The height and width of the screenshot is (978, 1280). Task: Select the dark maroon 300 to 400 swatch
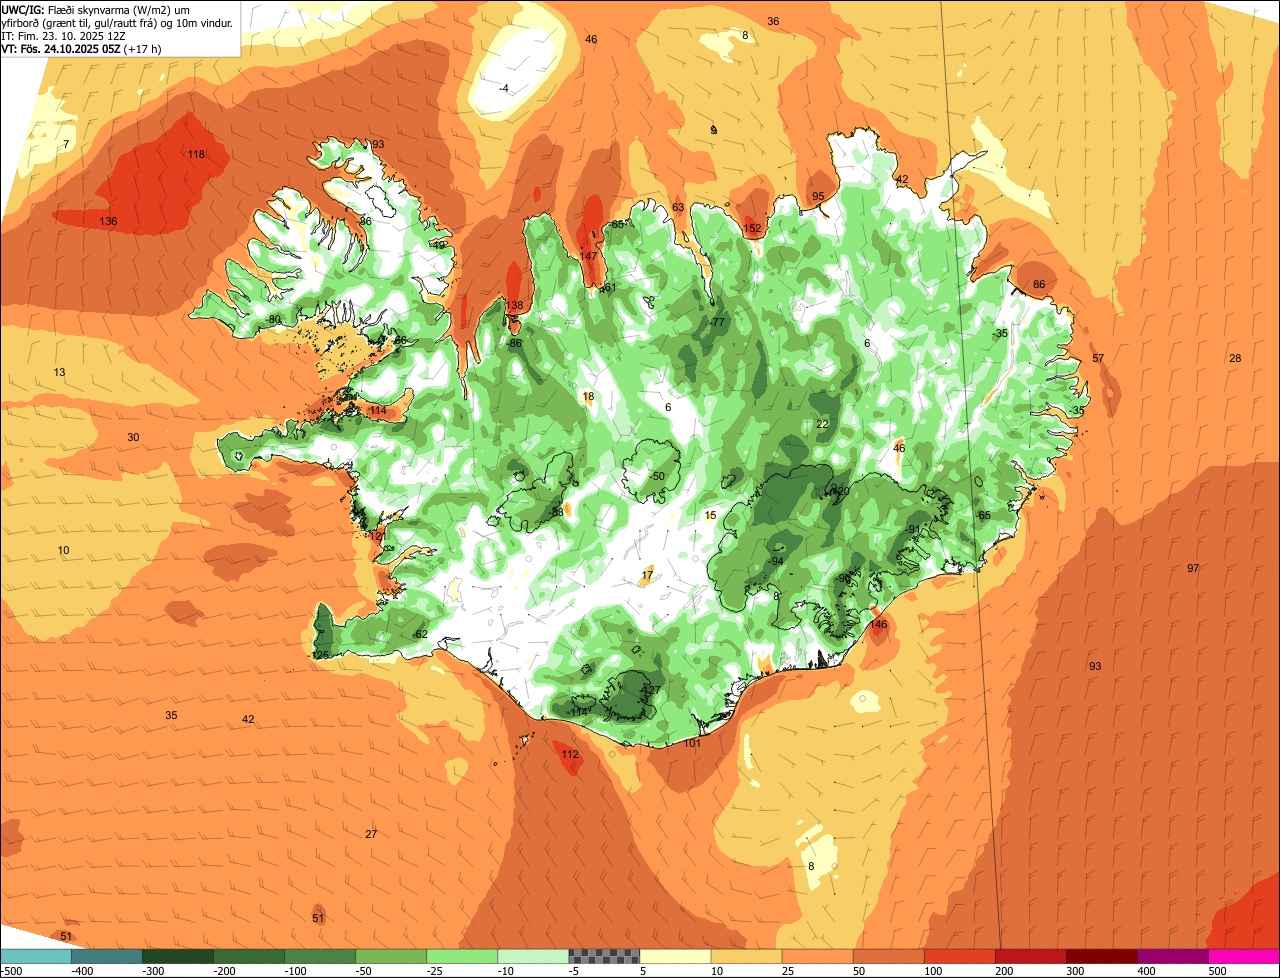click(x=1101, y=956)
